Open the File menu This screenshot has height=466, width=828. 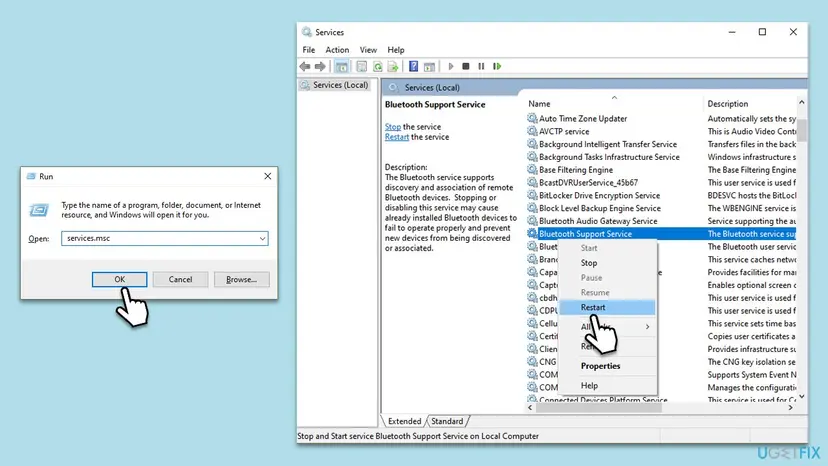tap(308, 50)
